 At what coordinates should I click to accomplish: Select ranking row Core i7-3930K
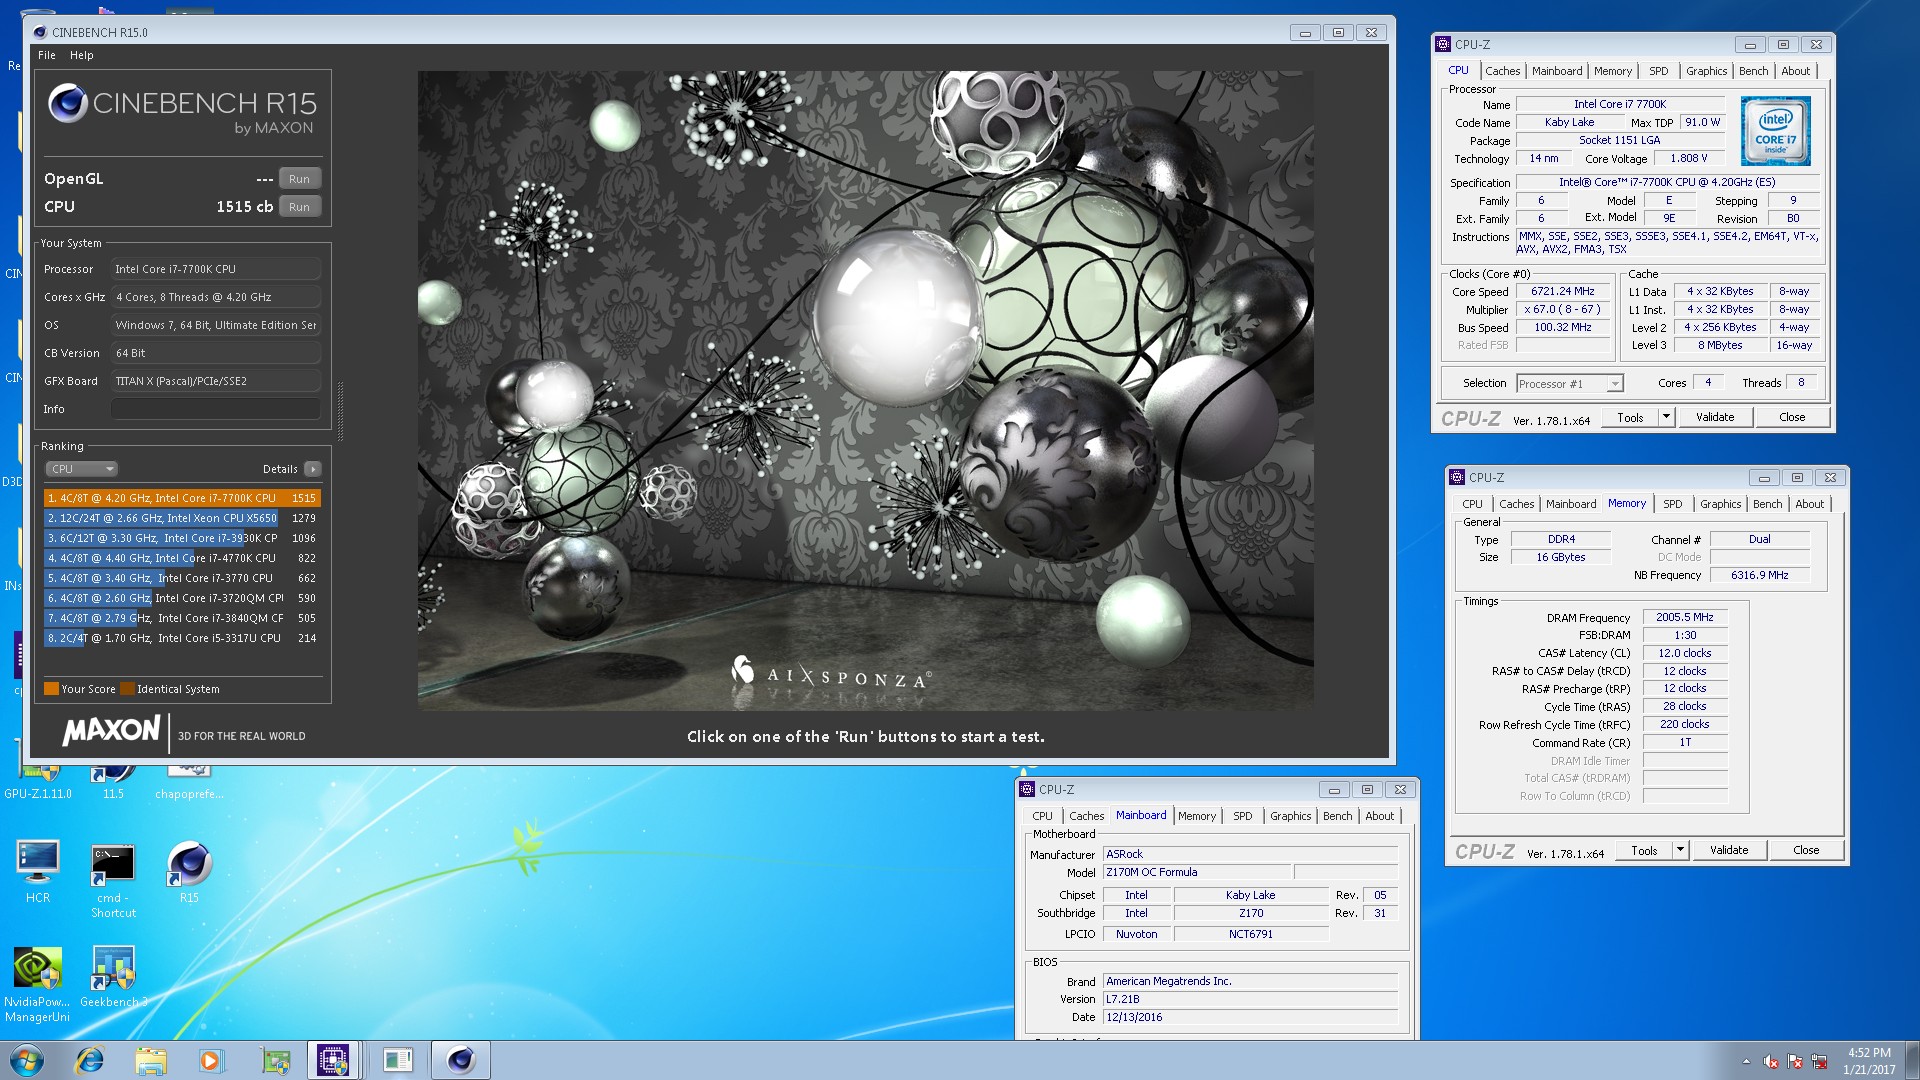(x=182, y=538)
